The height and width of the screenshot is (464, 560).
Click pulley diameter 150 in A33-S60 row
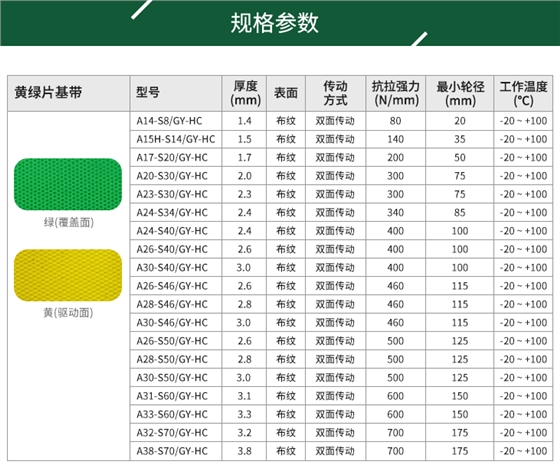click(460, 414)
